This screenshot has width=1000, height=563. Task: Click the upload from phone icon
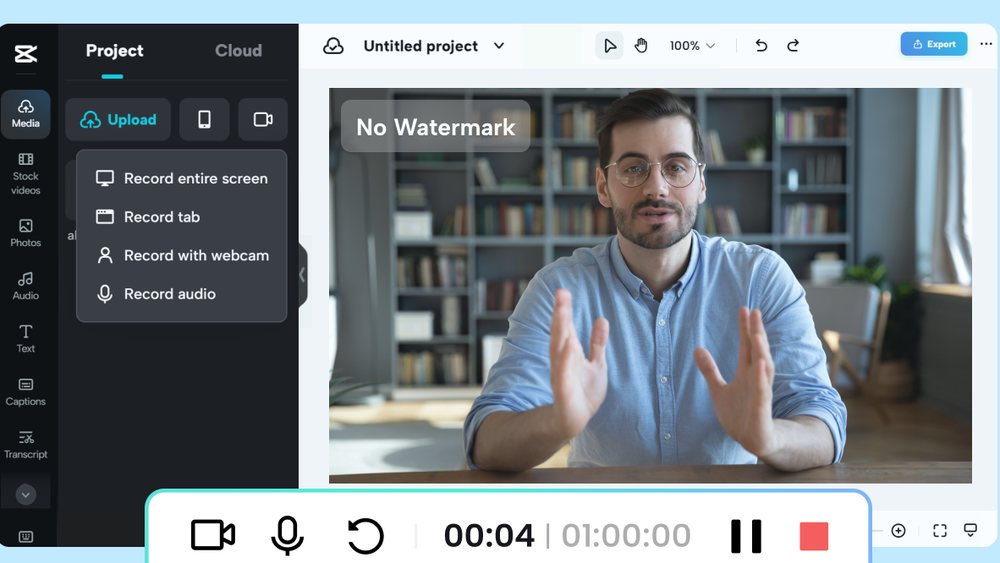coord(204,119)
